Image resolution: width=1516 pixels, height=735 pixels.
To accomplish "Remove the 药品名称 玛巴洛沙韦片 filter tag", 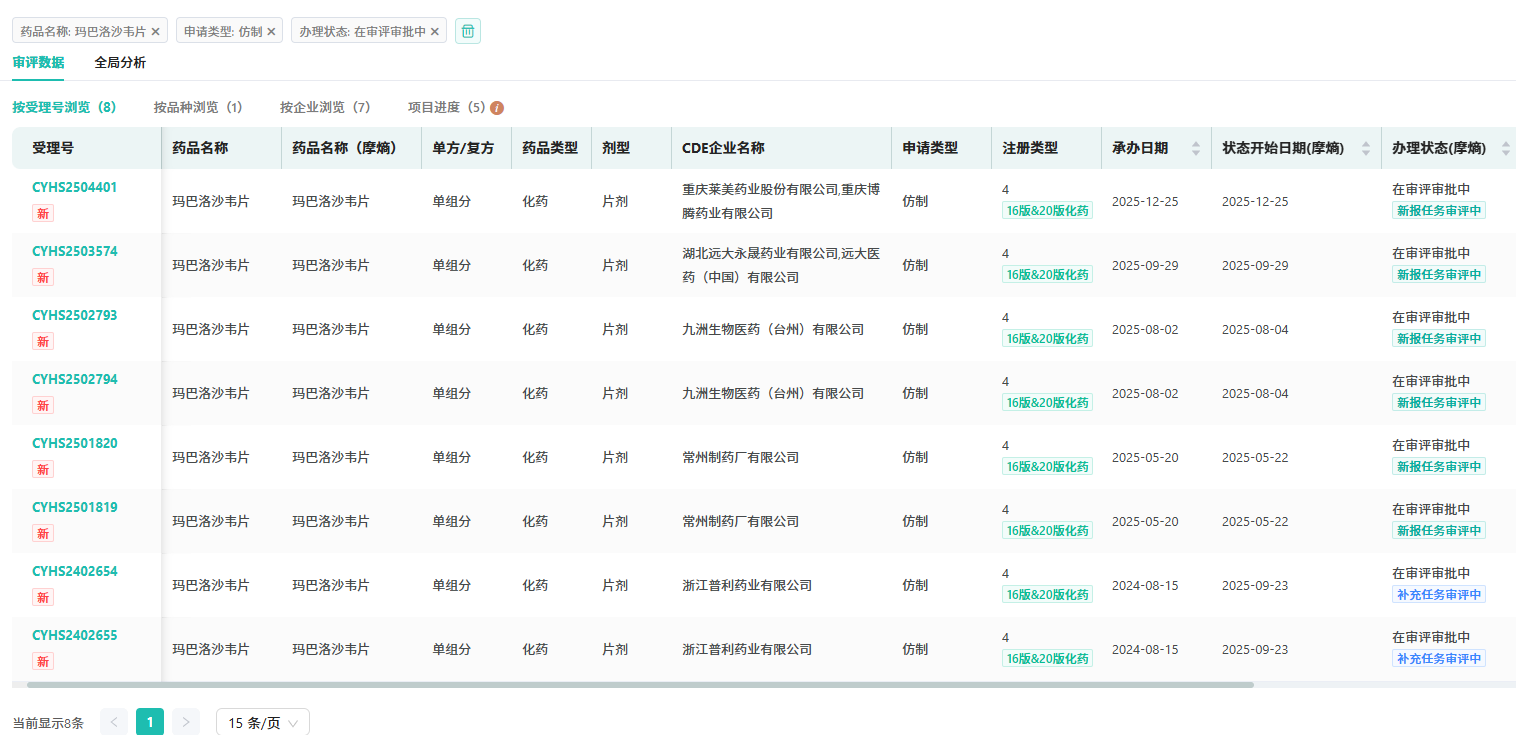I will click(155, 32).
